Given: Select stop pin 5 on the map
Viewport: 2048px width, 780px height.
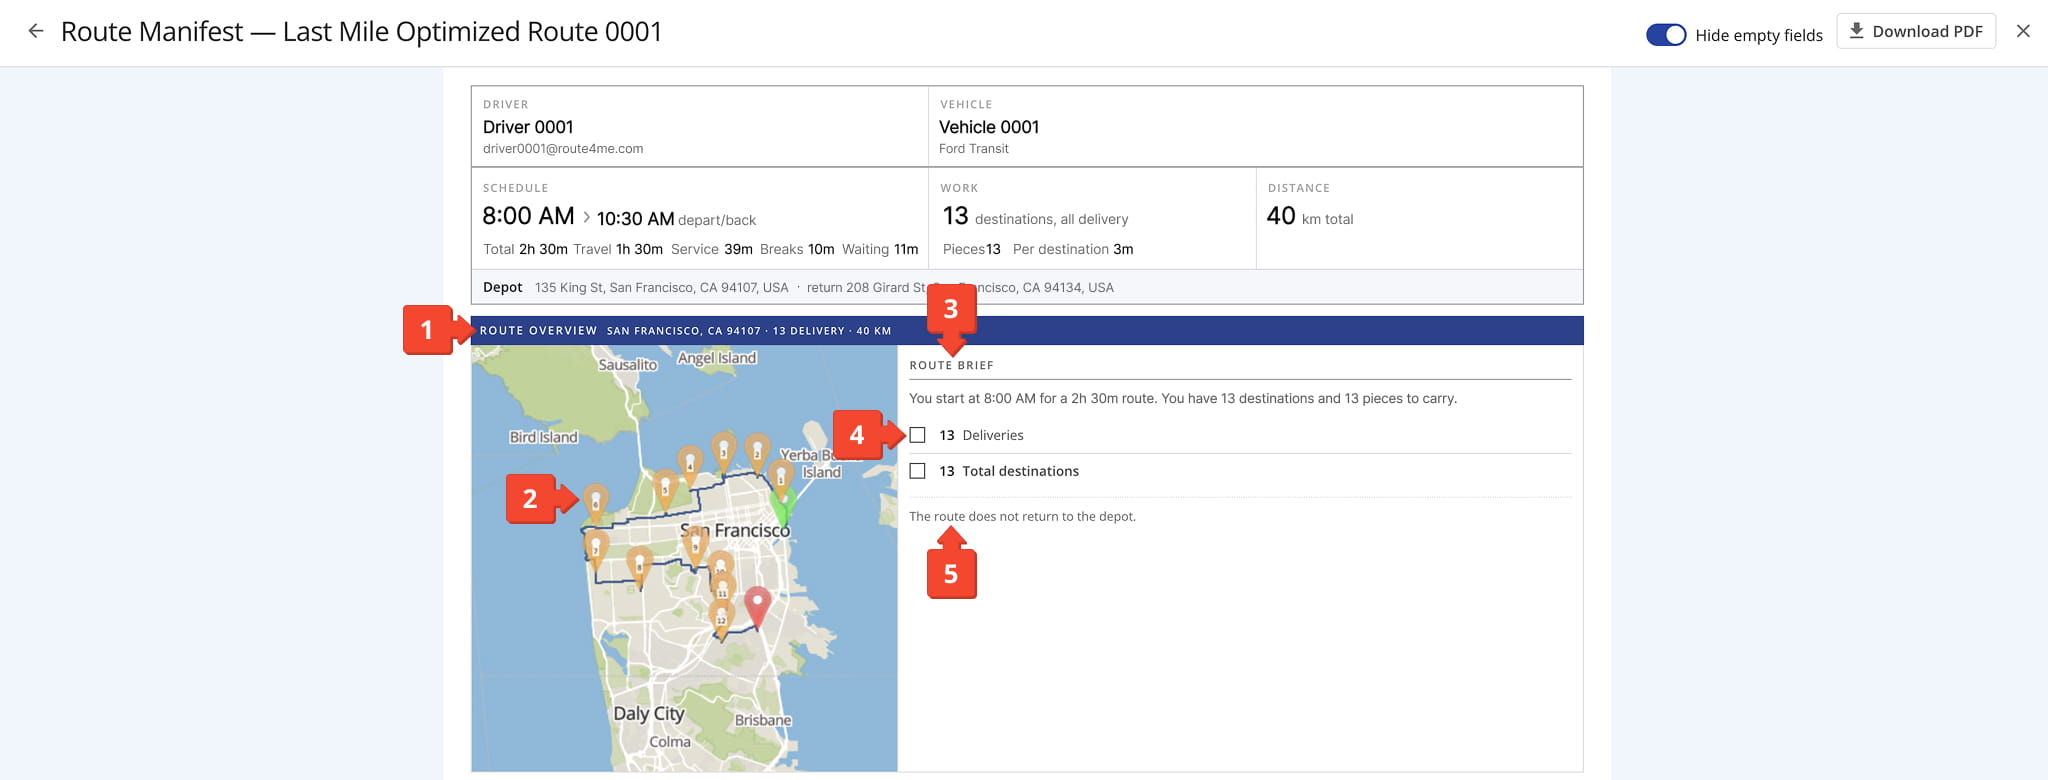Looking at the screenshot, I should click(x=665, y=489).
